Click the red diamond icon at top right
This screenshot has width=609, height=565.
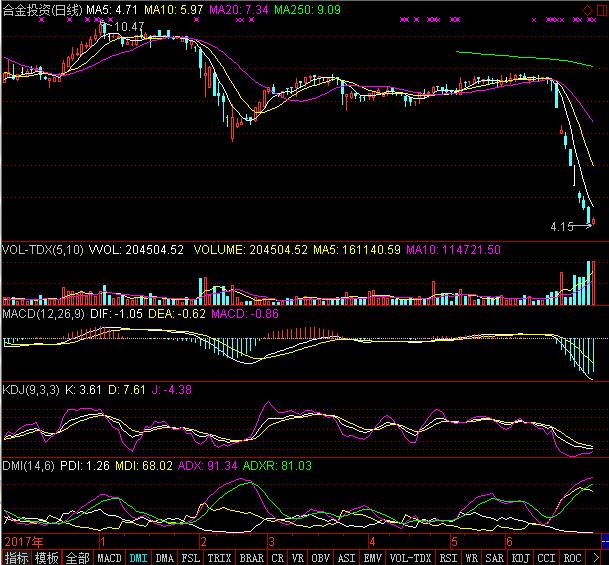[588, 10]
